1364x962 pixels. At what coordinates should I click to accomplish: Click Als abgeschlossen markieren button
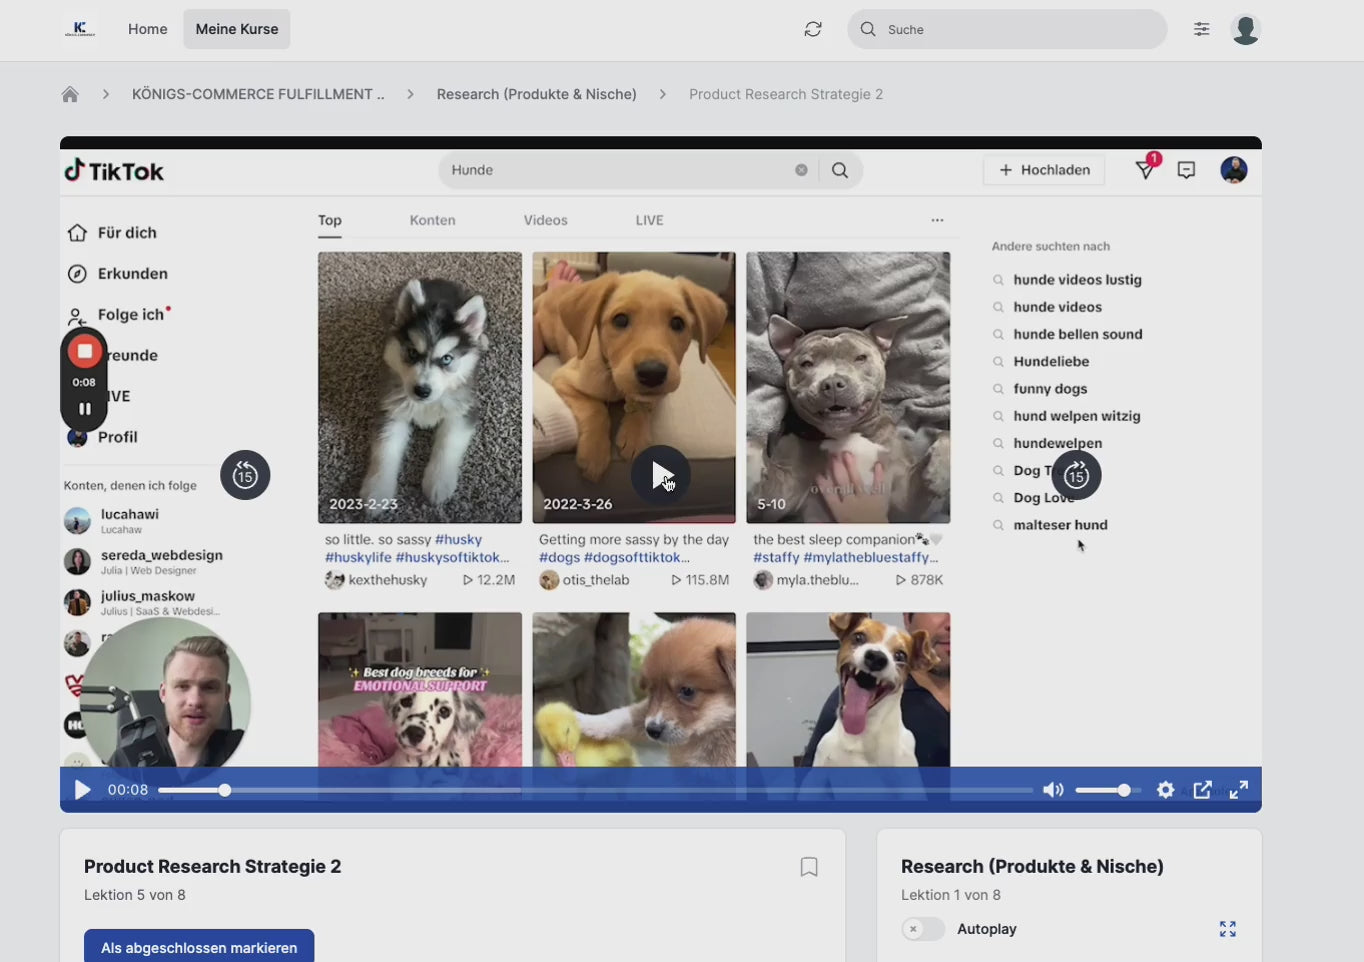tap(199, 947)
